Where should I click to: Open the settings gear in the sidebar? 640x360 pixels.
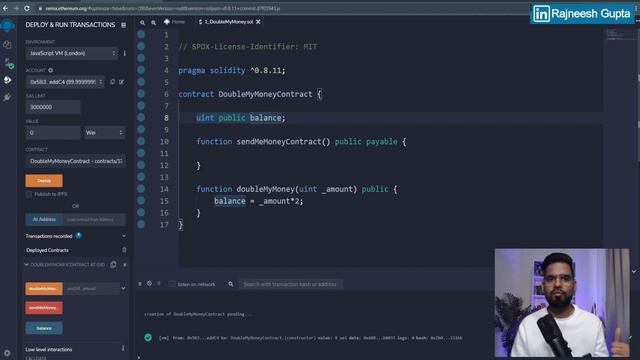7,353
